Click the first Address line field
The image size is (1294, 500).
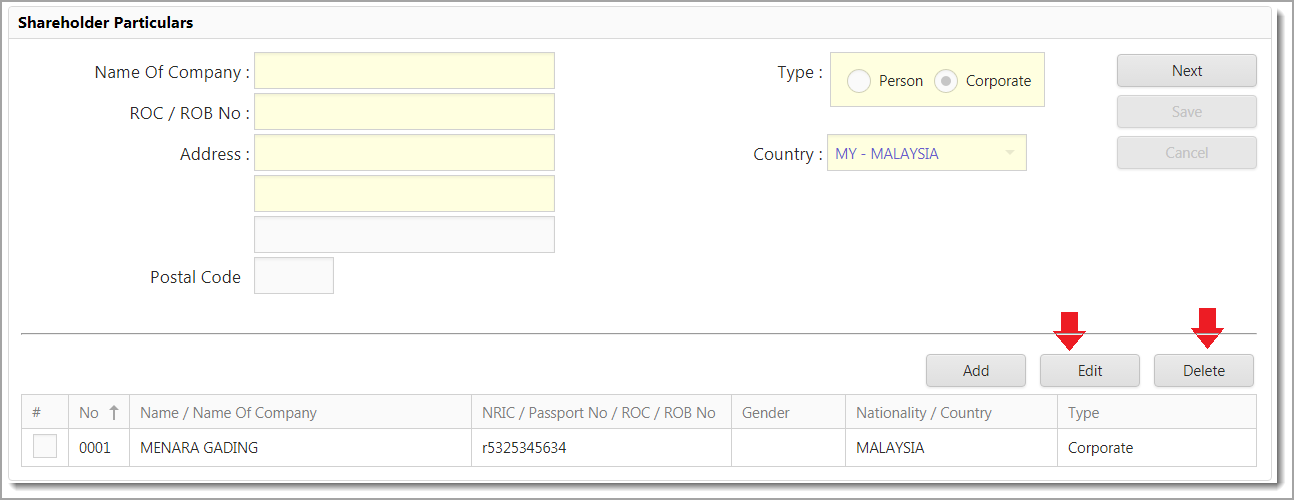[x=404, y=153]
